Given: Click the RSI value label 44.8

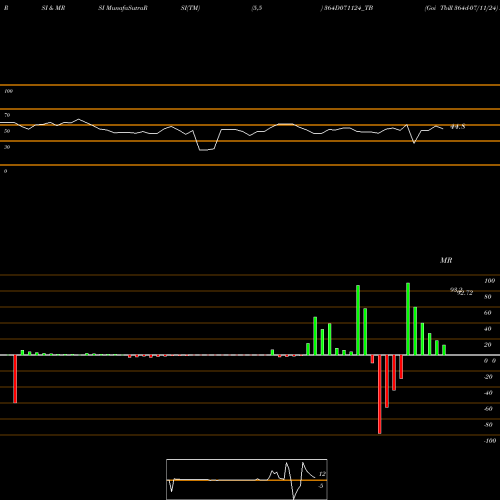Looking at the screenshot, I should coord(457,127).
